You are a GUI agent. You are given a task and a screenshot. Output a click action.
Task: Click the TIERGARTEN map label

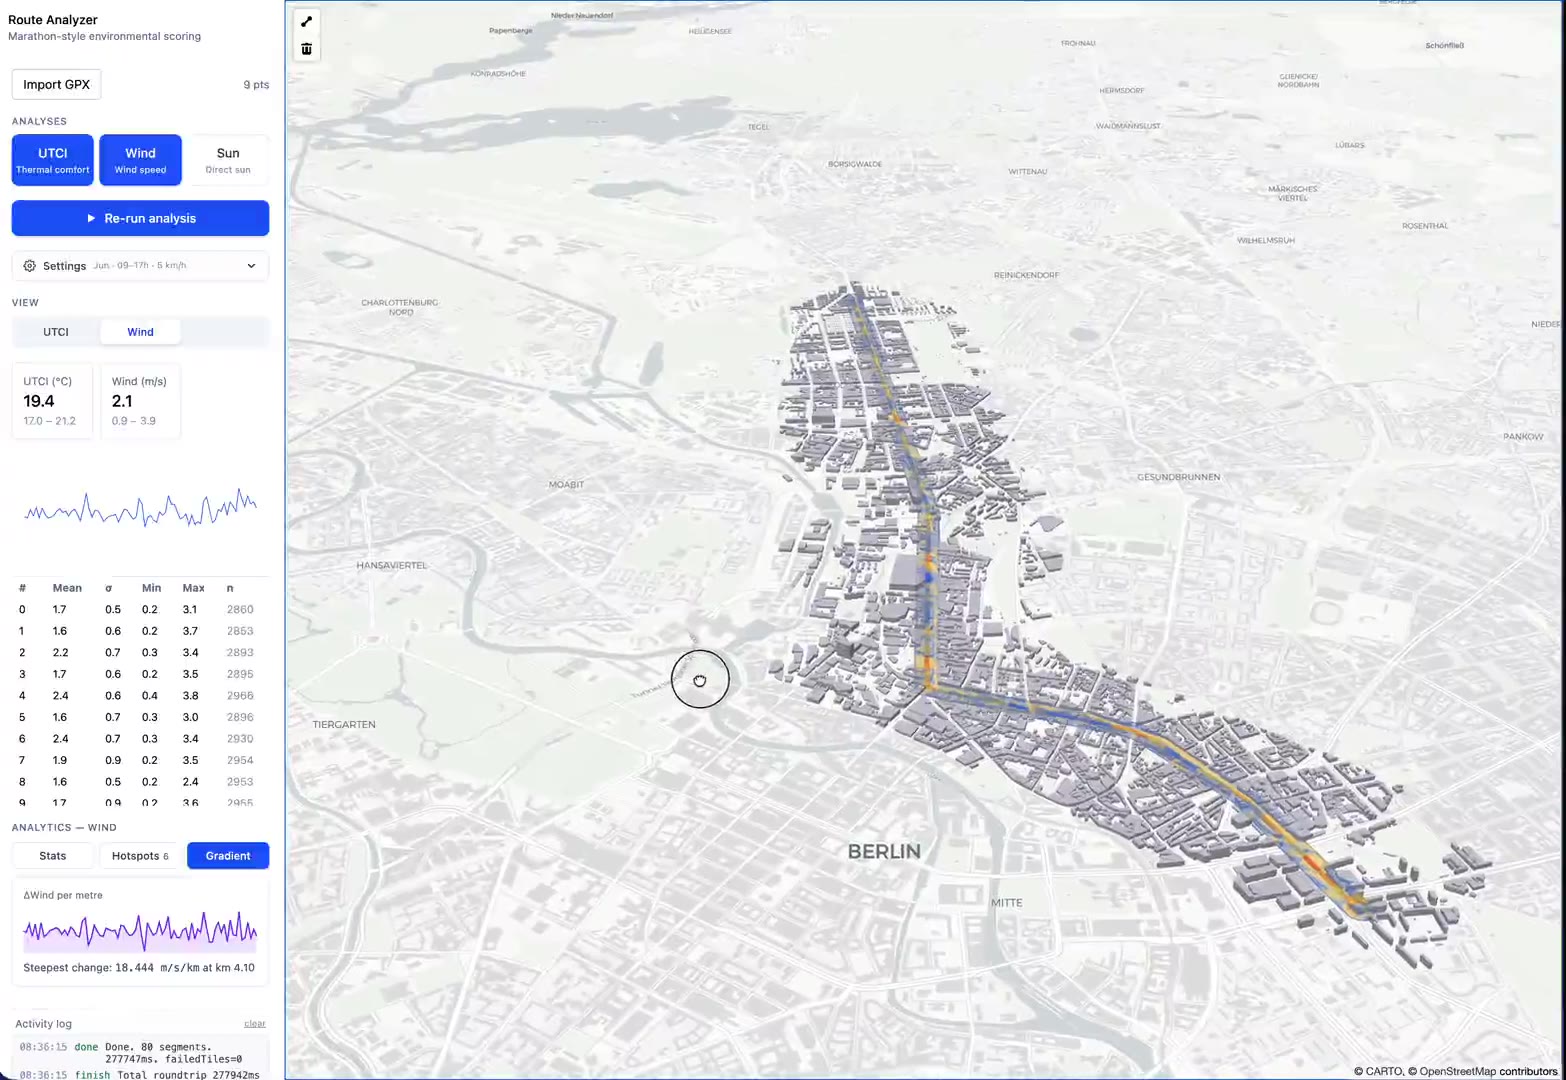[x=344, y=725]
